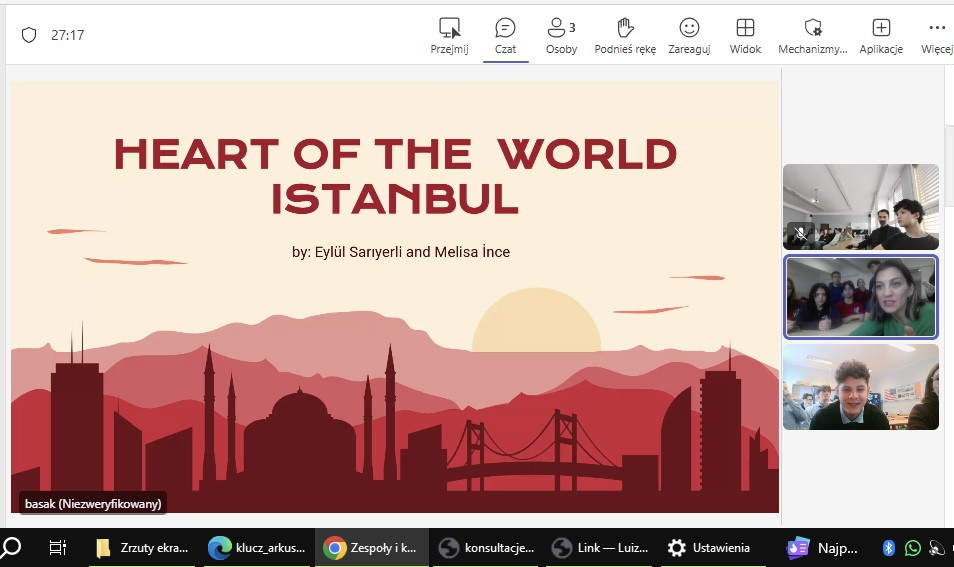Select the bottom participant video thumbnail
Viewport: 954px width, 567px height.
coord(860,387)
